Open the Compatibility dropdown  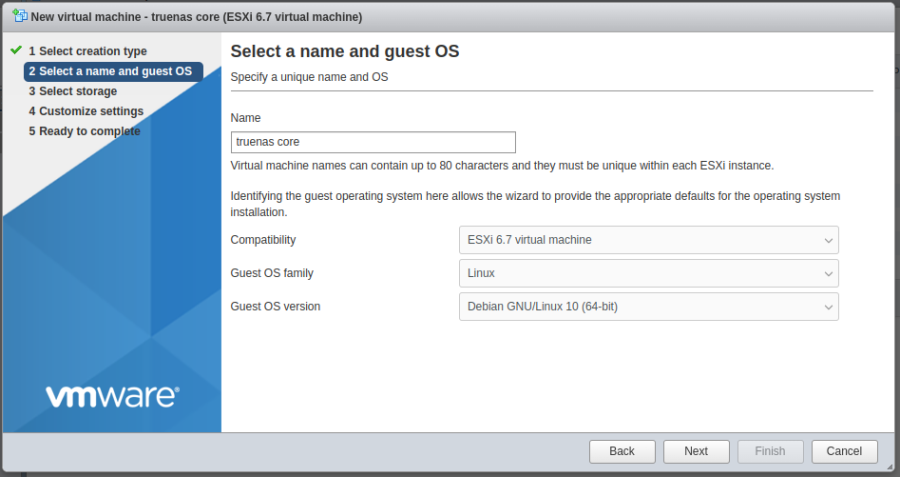coord(648,240)
